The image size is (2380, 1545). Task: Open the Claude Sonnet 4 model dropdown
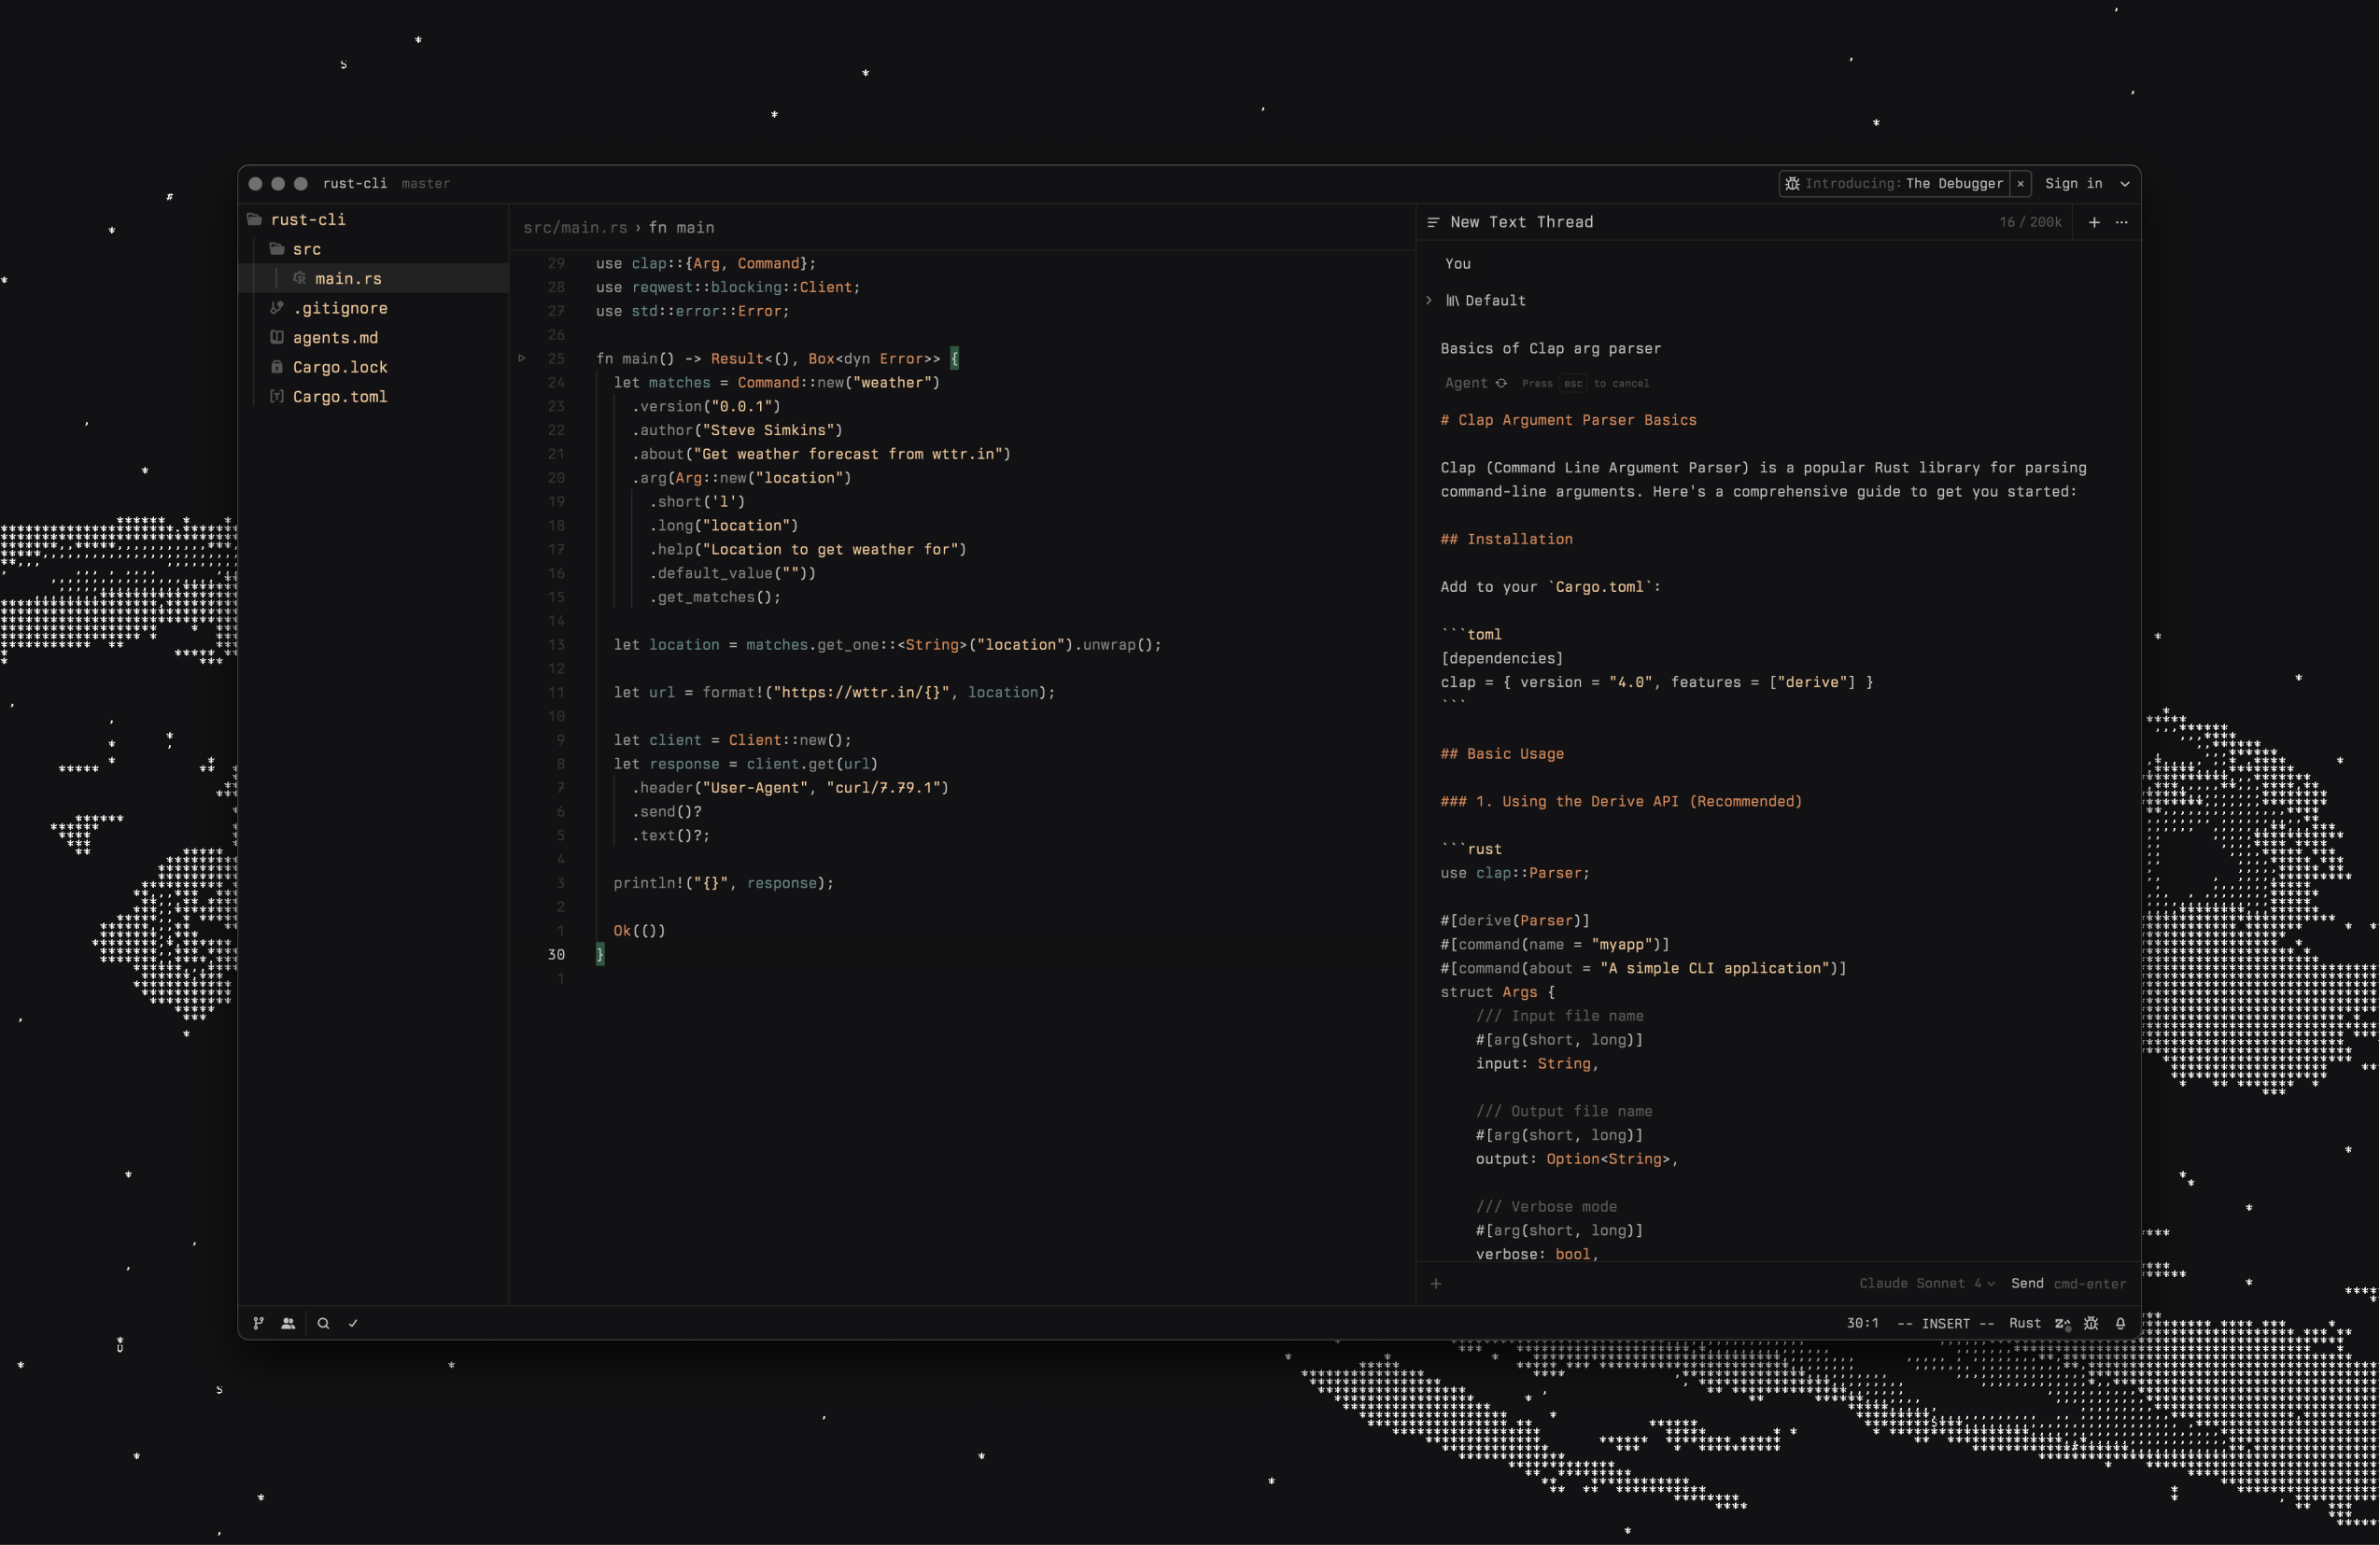click(1927, 1283)
